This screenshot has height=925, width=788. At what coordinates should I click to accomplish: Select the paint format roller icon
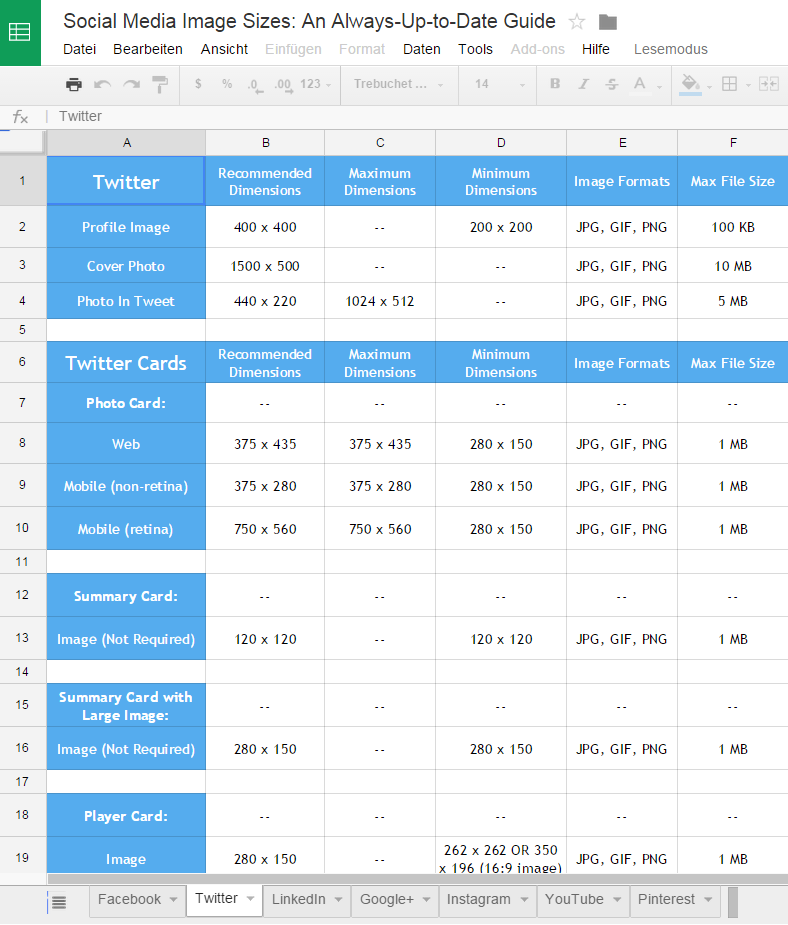click(x=160, y=84)
